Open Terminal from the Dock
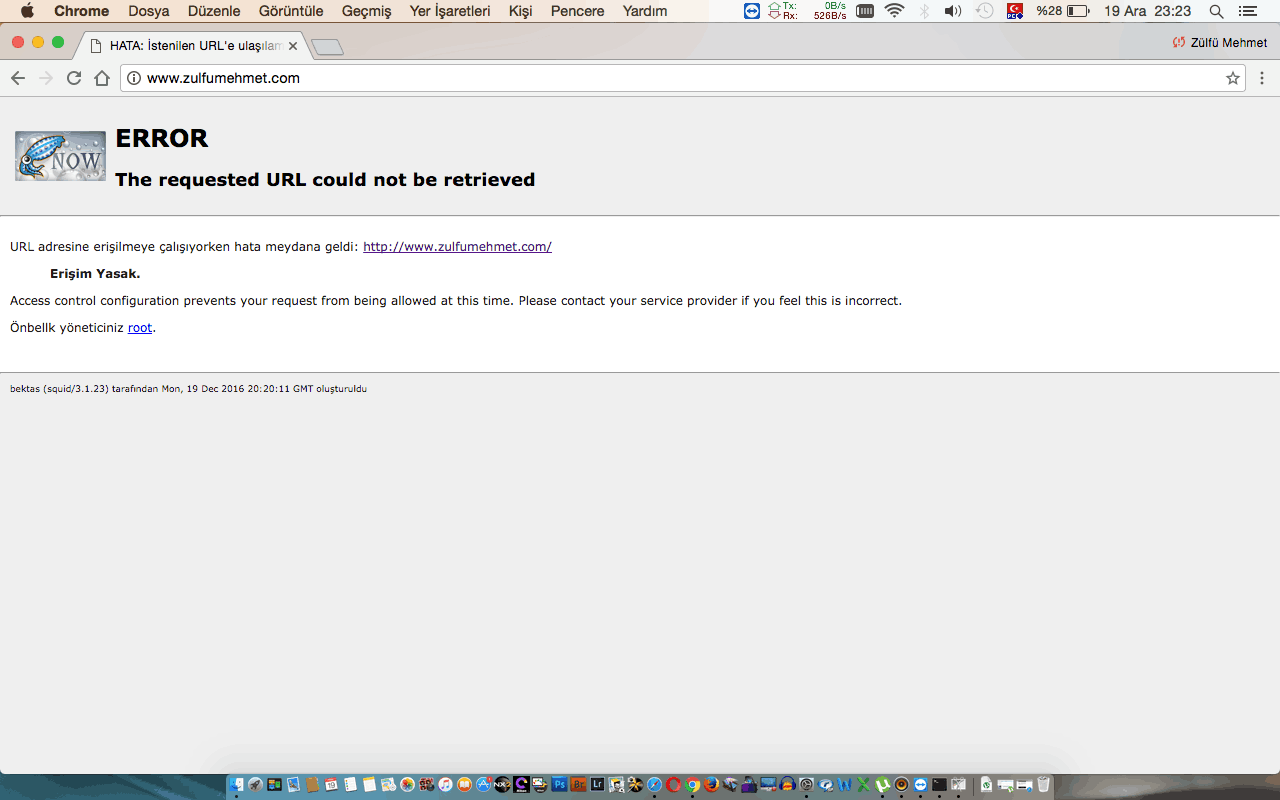 coord(939,785)
